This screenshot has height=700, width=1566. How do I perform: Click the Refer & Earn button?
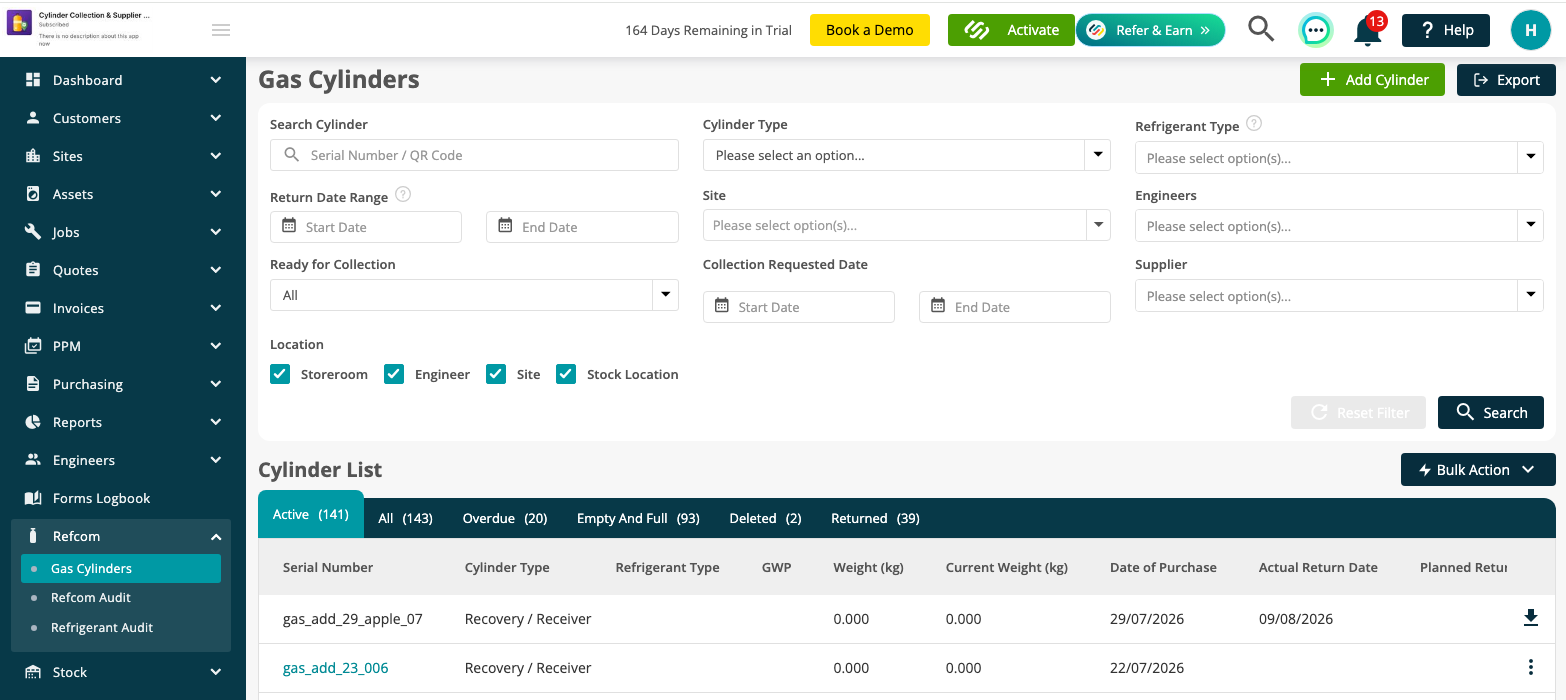[1150, 30]
